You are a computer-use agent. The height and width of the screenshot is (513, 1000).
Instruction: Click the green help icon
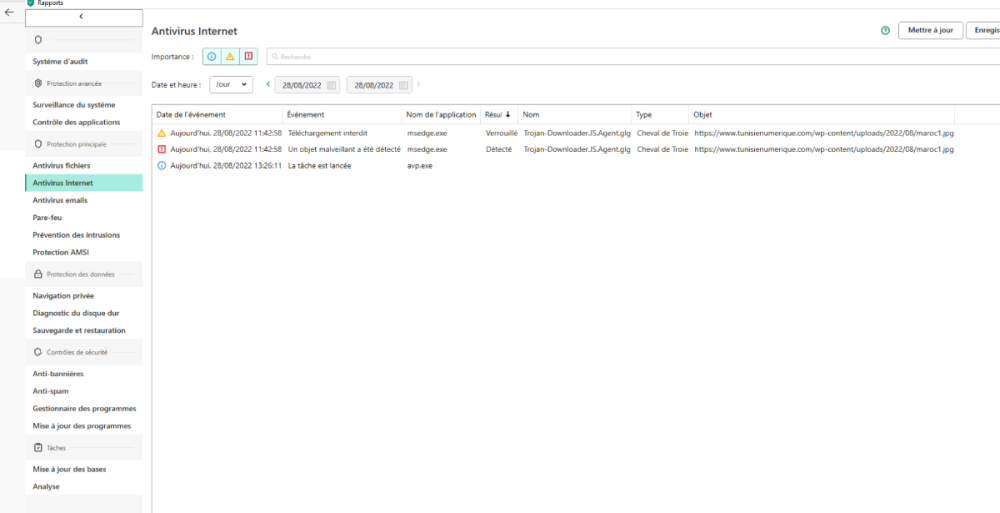(x=885, y=31)
